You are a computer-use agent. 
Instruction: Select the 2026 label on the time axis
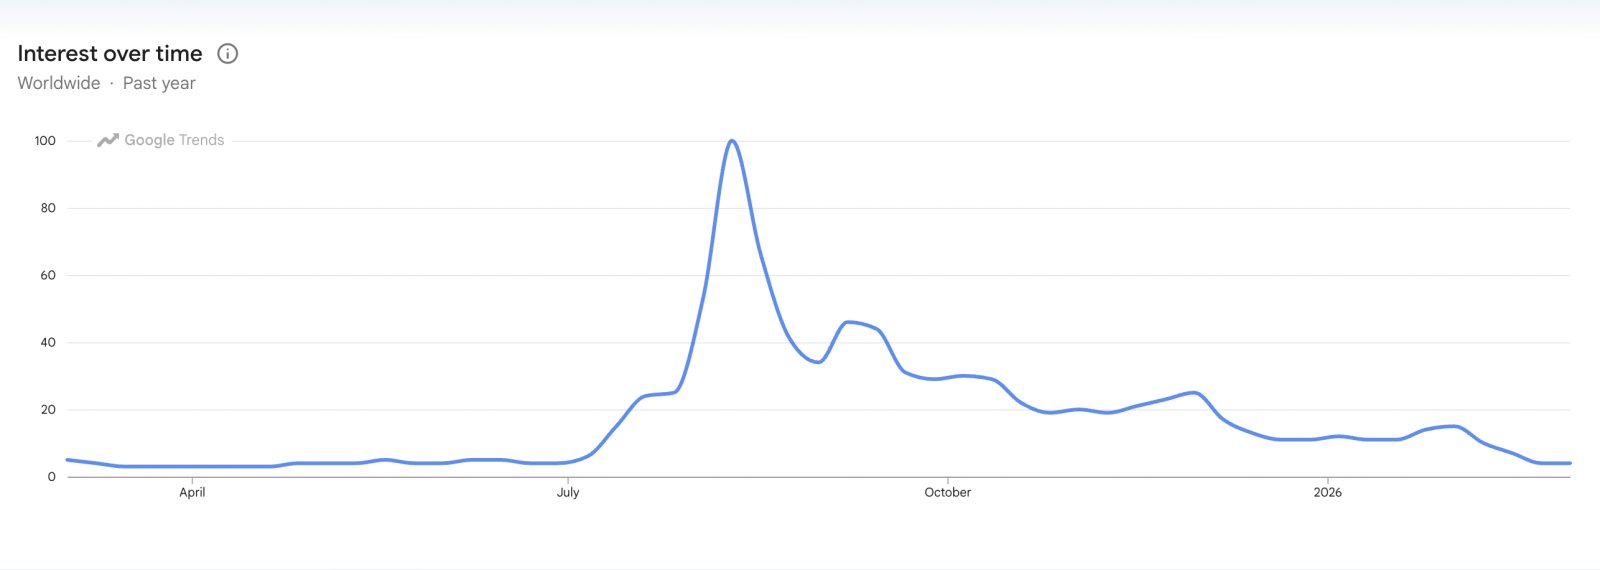[x=1327, y=492]
